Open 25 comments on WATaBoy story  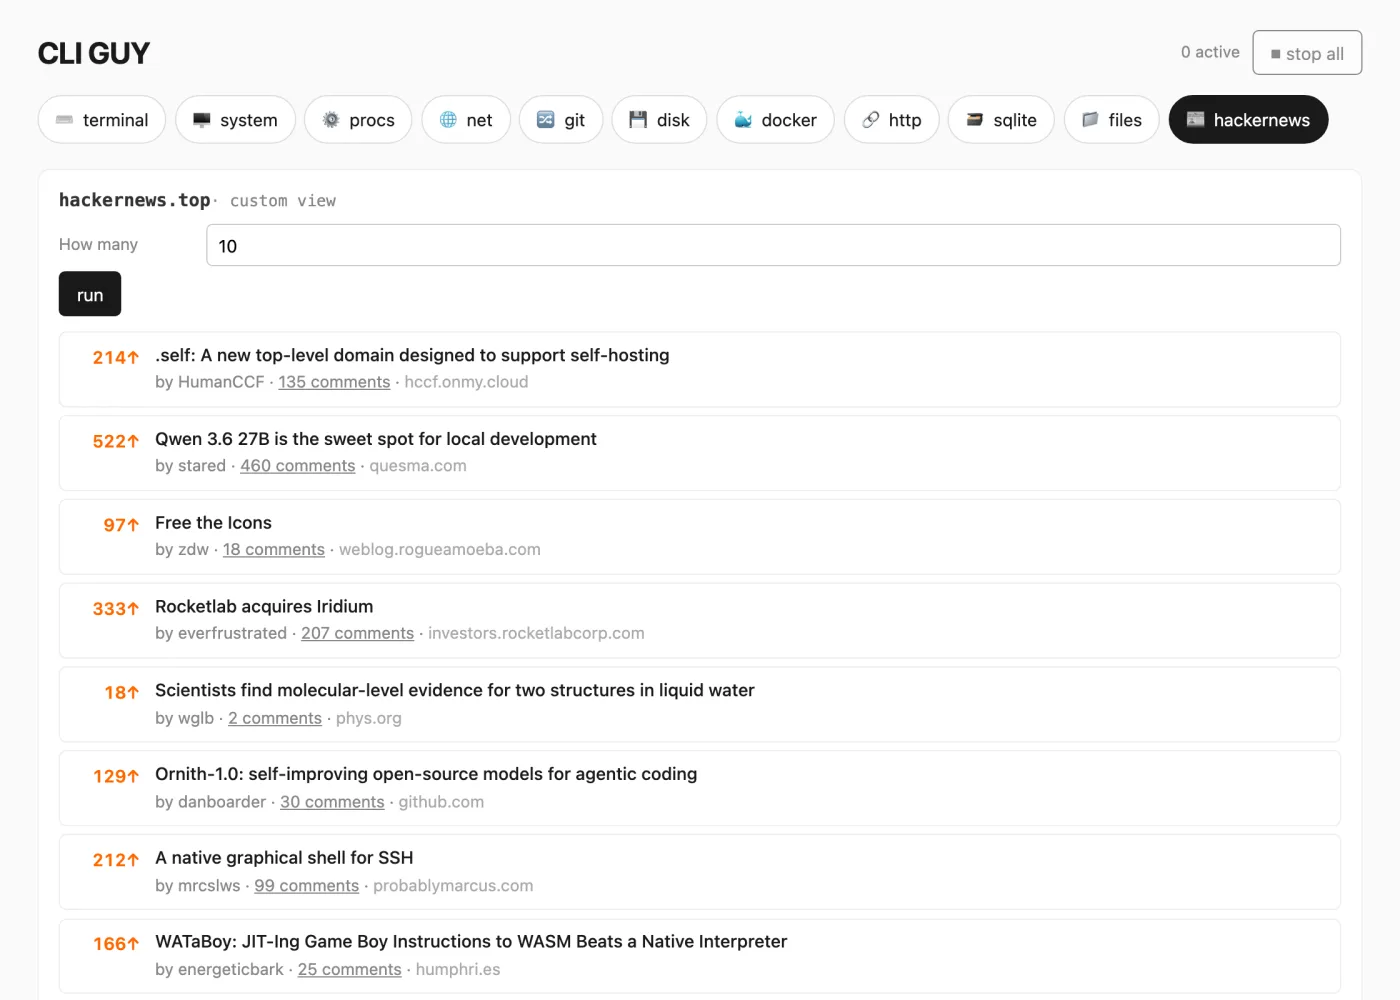(349, 970)
